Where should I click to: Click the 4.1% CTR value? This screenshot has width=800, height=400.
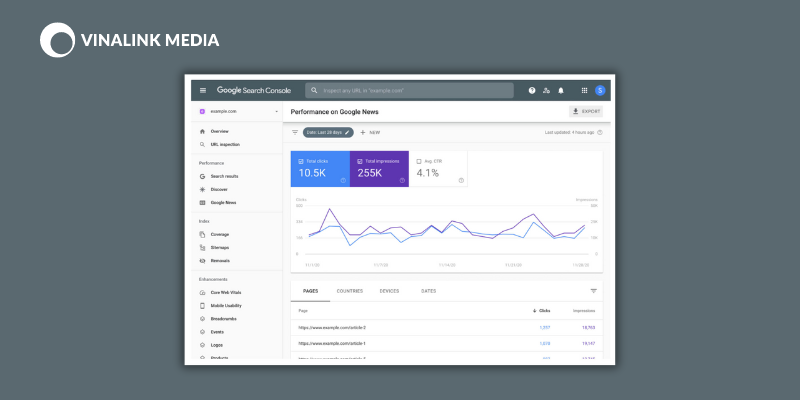[x=428, y=173]
